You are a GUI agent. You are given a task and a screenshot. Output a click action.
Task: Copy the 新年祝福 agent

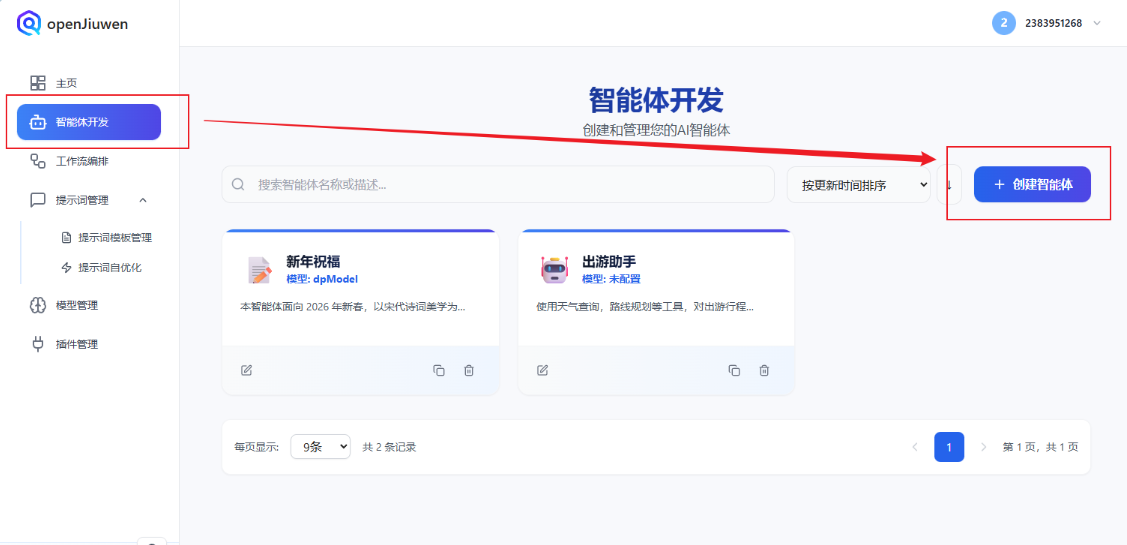pos(438,370)
